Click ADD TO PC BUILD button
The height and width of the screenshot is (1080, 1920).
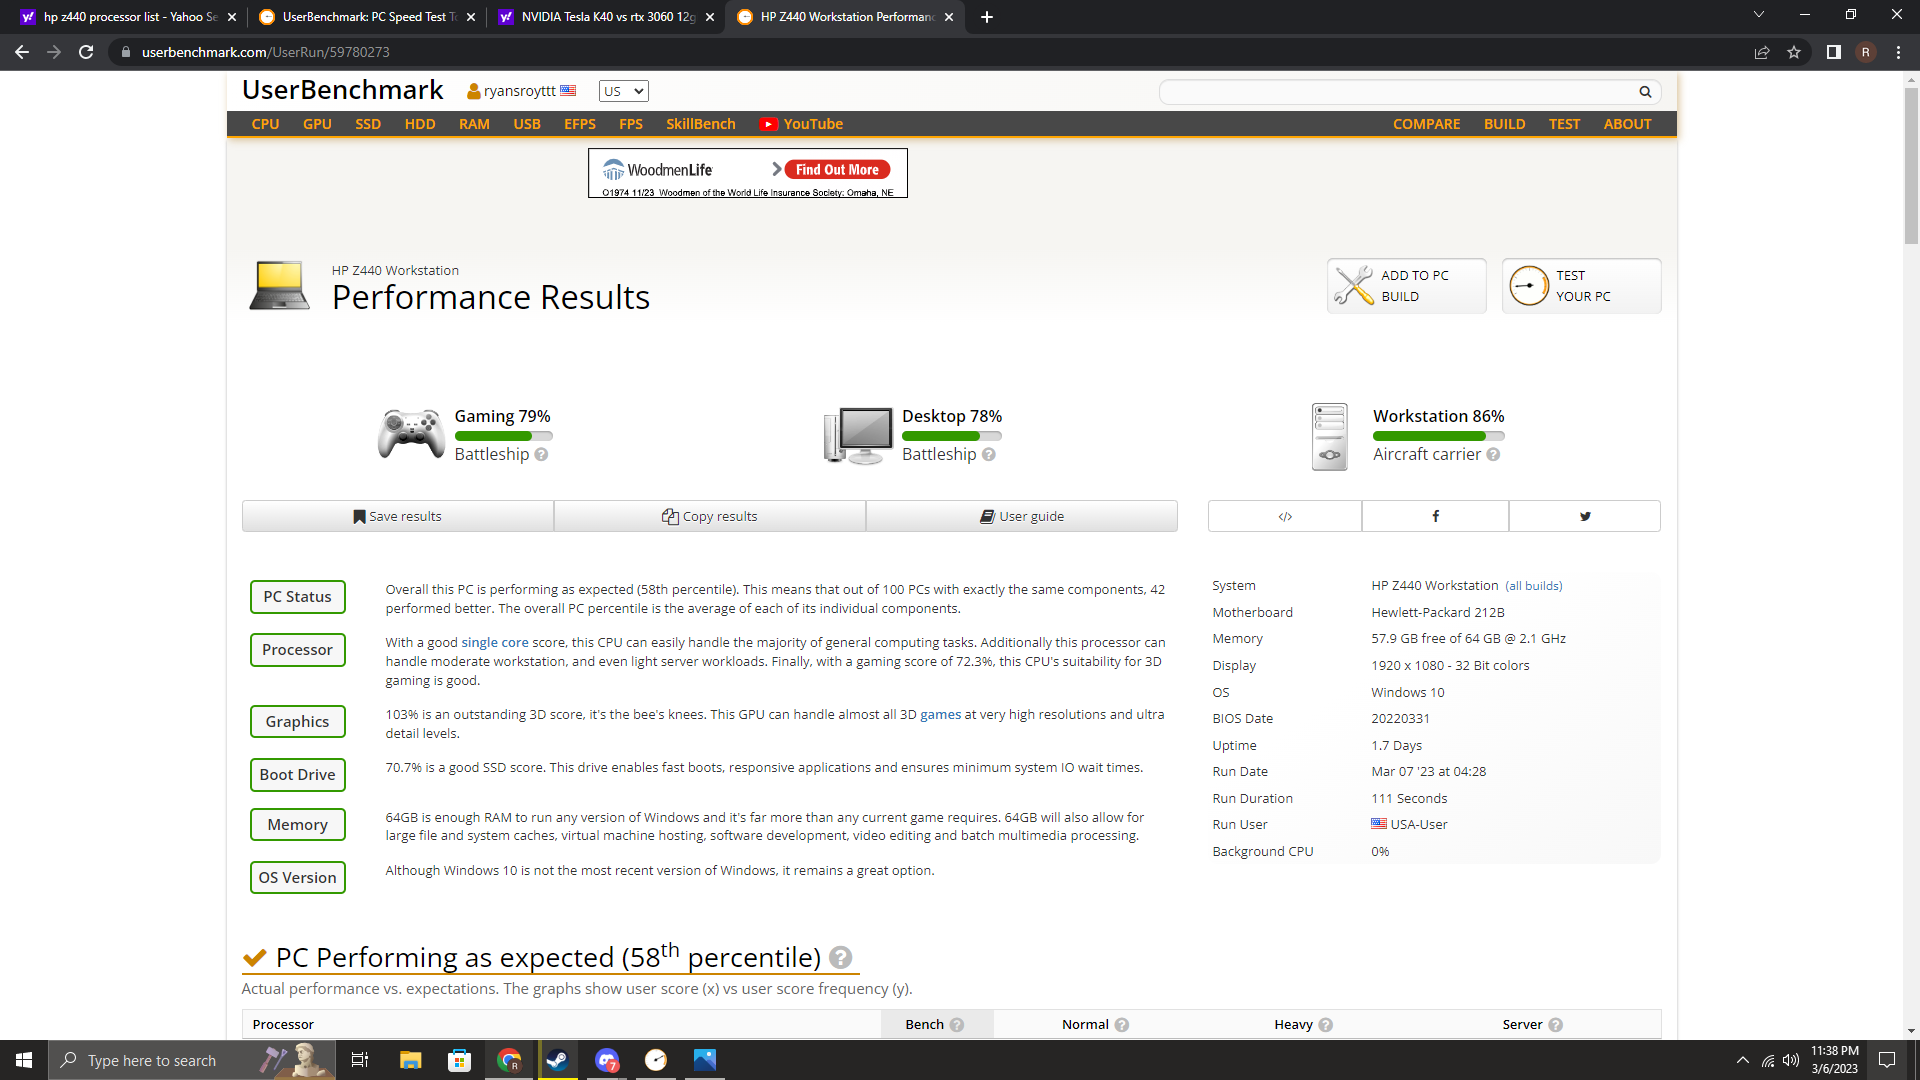pos(1406,286)
